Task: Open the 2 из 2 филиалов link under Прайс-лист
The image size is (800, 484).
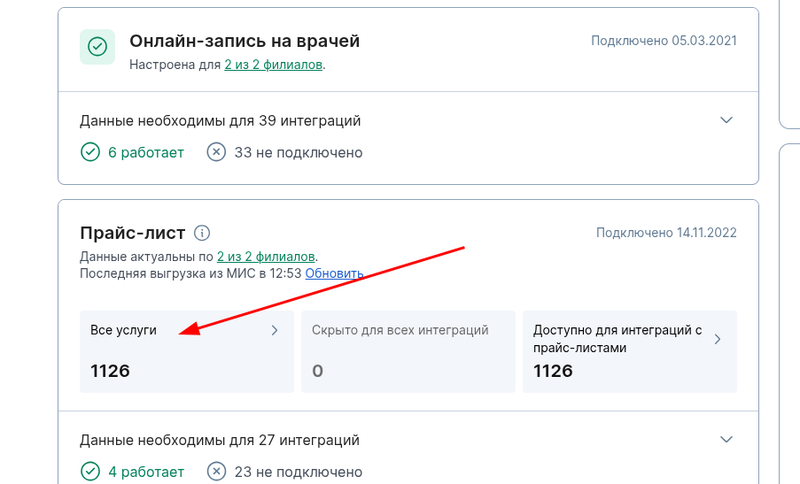Action: click(266, 257)
